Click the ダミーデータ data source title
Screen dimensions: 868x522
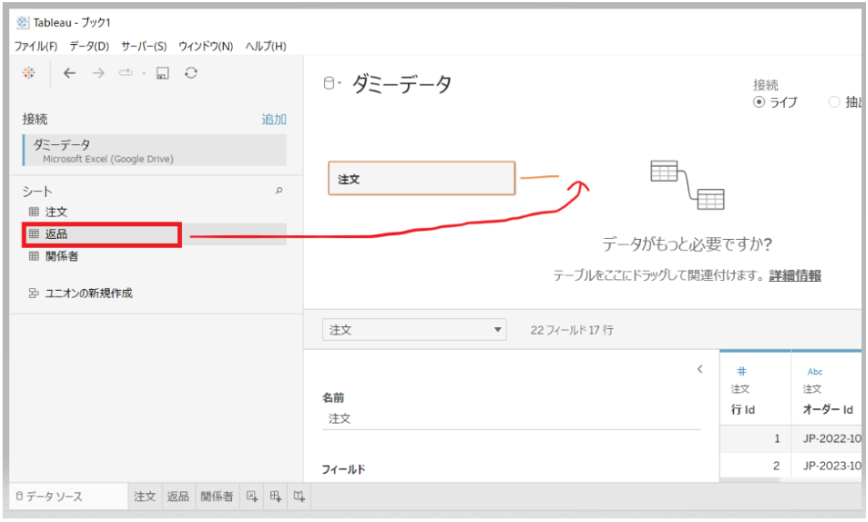pos(402,84)
